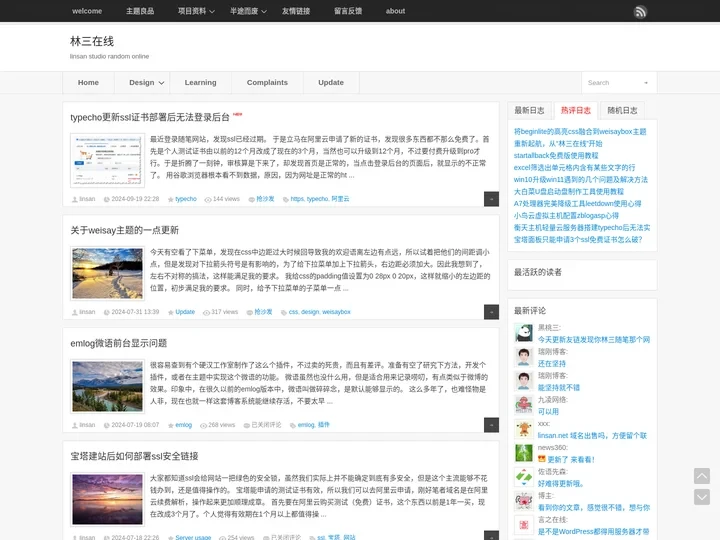
Task: Click the 阿里云 tag link
Action: tap(340, 199)
